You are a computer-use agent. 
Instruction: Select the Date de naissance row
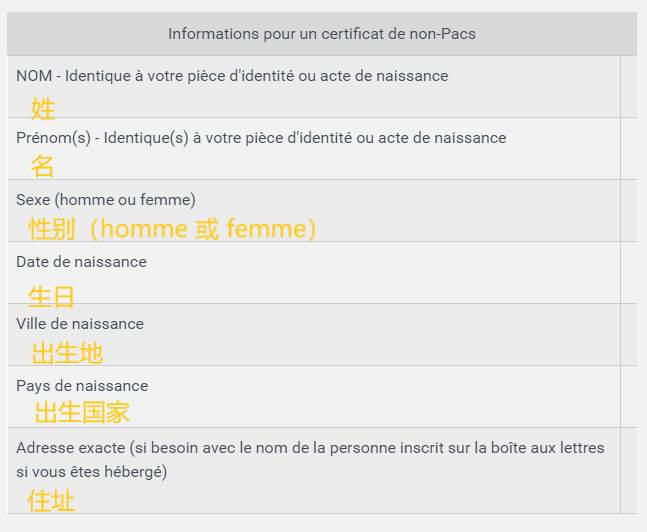point(314,273)
